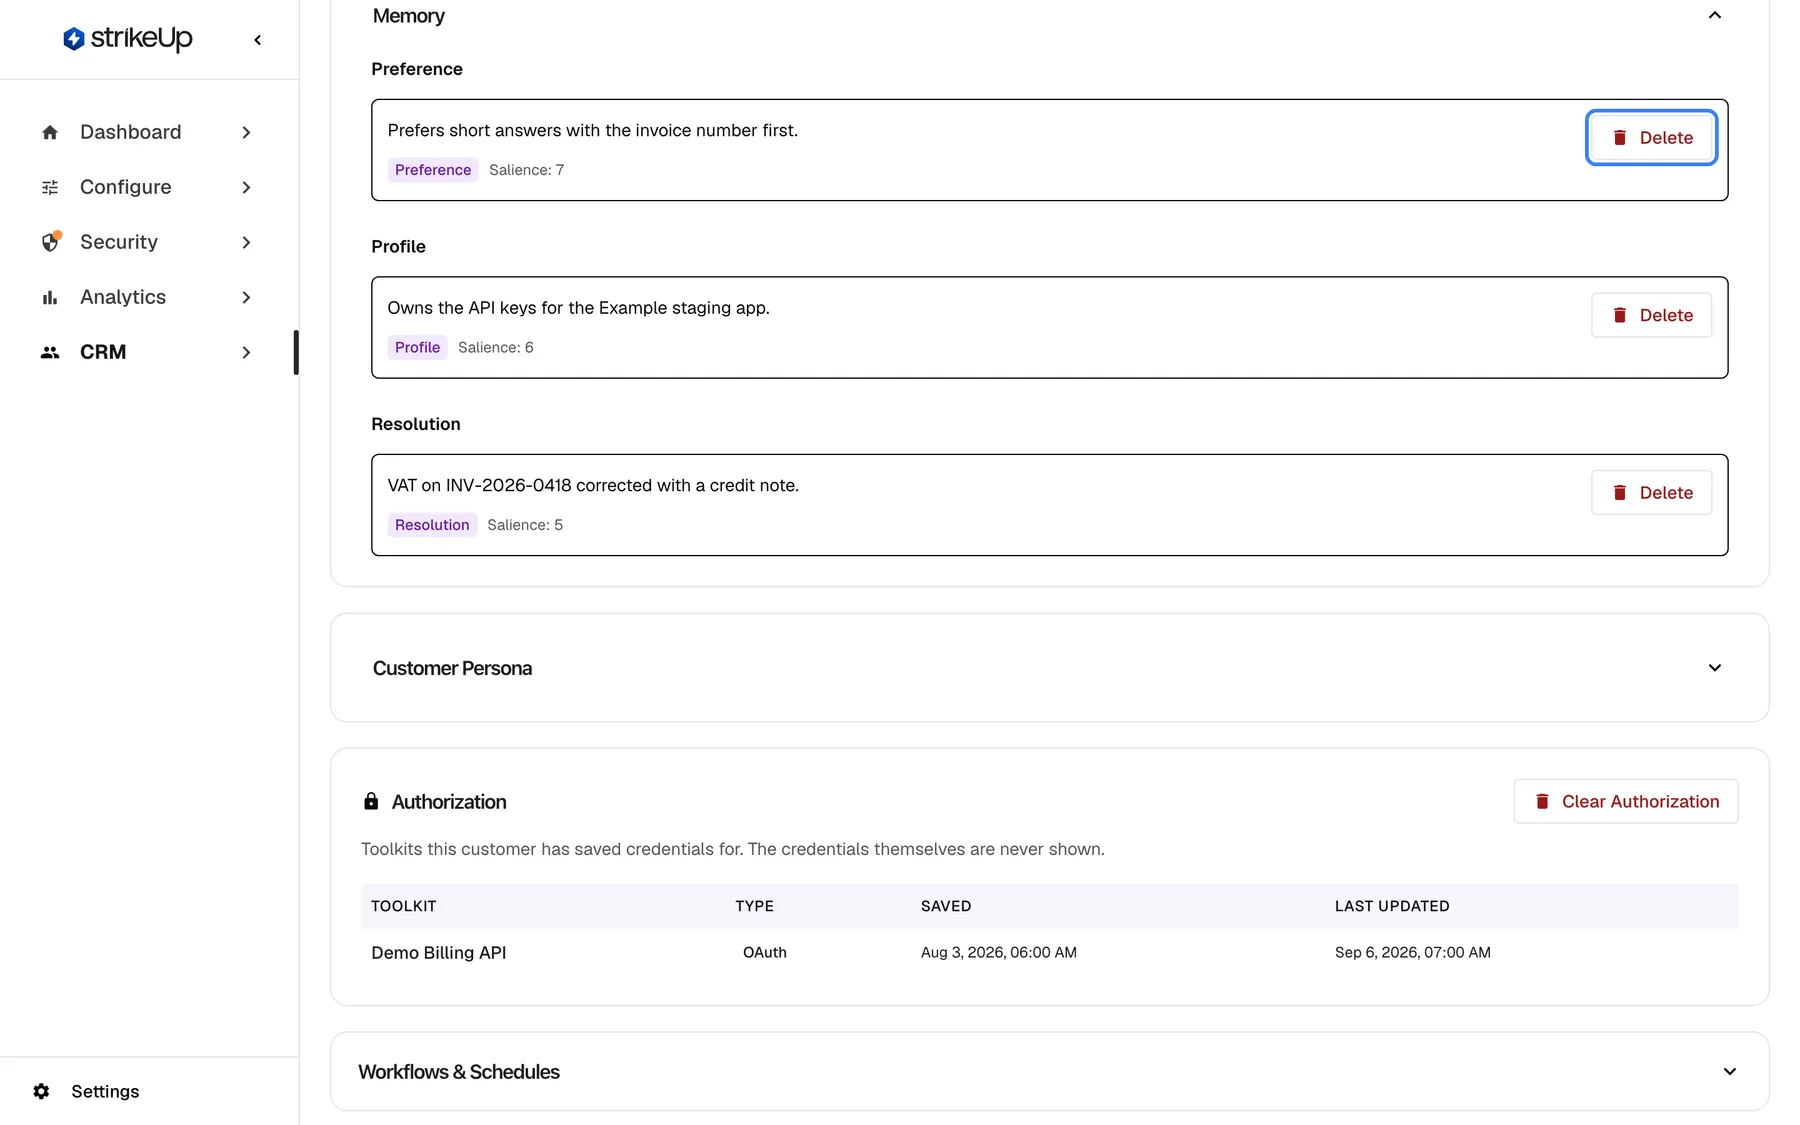Viewport: 1800px width, 1125px height.
Task: Click the Dashboard home icon
Action: click(50, 132)
